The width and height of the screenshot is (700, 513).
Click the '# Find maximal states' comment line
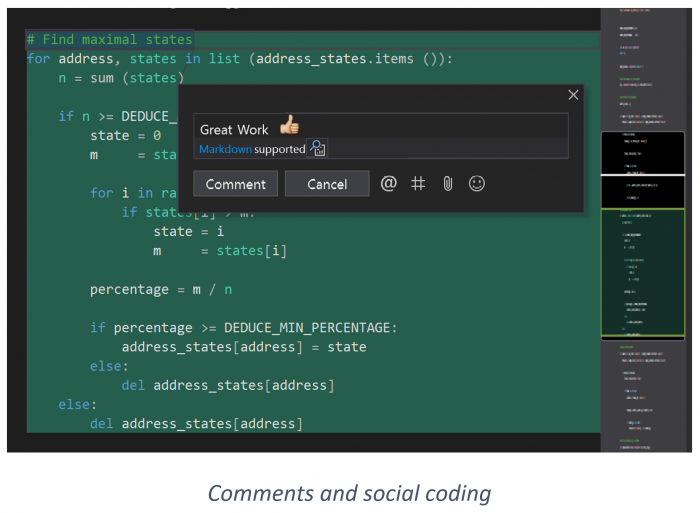click(109, 39)
